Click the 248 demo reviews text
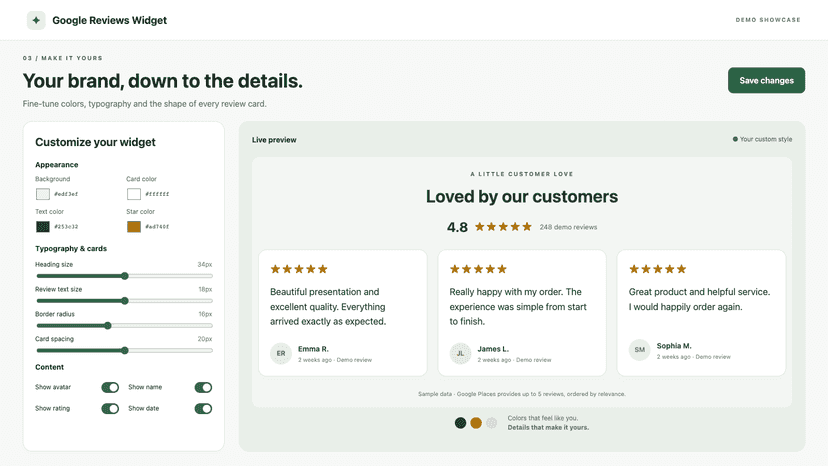The width and height of the screenshot is (828, 466). tap(568, 227)
